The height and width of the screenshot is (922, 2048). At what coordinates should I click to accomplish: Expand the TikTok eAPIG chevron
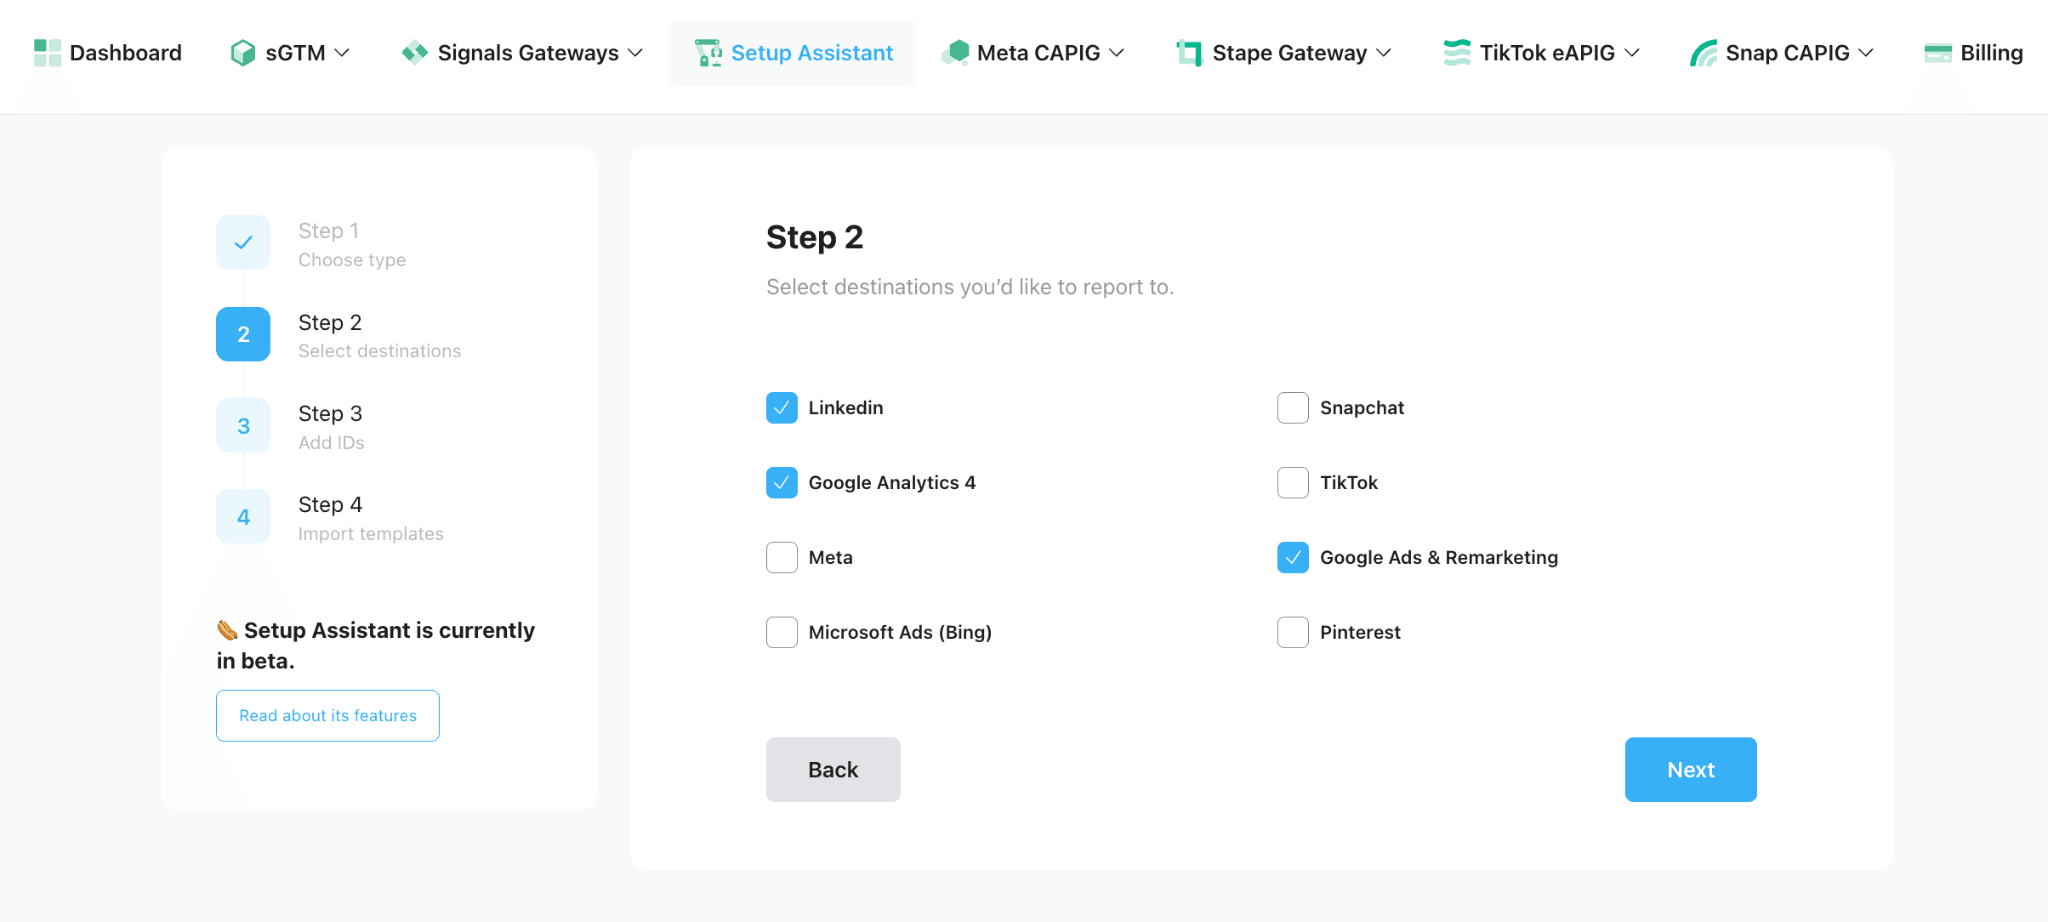point(1632,53)
